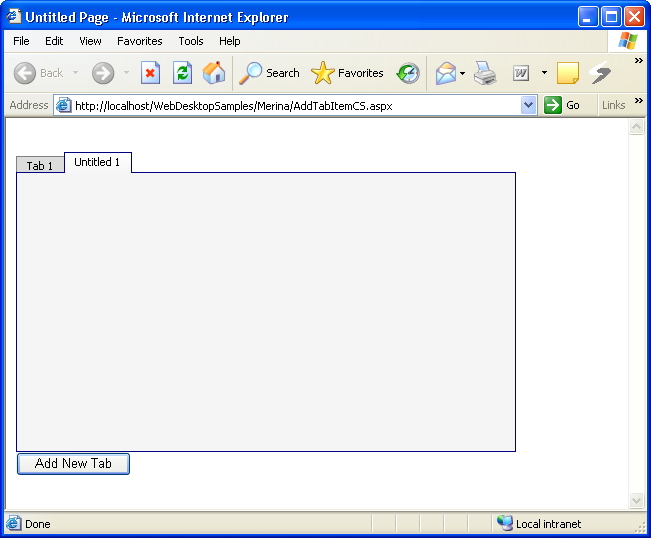Click the Edit with Word icon
Screen dimensions: 651x538
521,73
